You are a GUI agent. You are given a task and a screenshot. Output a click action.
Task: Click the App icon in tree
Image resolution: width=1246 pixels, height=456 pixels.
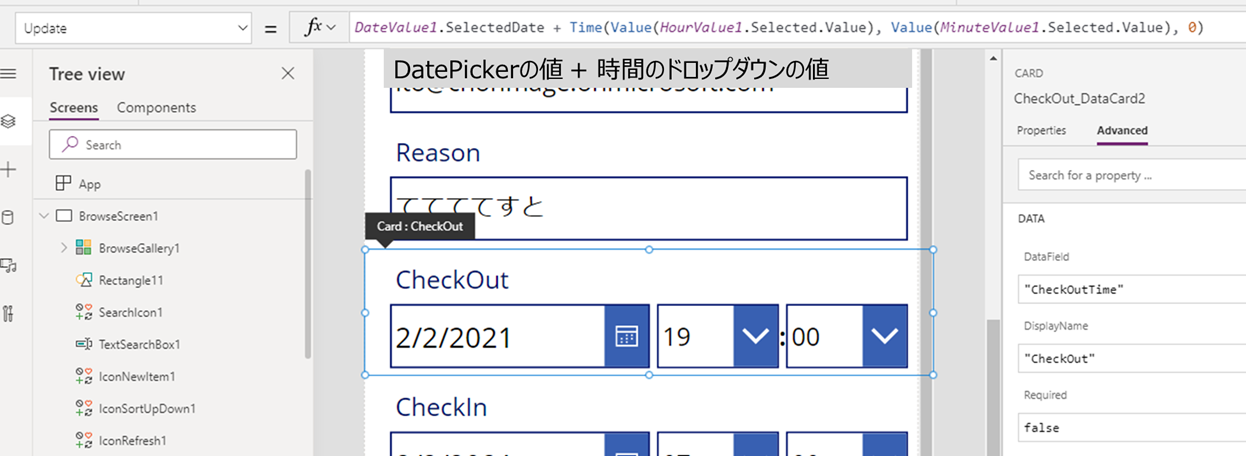coord(63,184)
